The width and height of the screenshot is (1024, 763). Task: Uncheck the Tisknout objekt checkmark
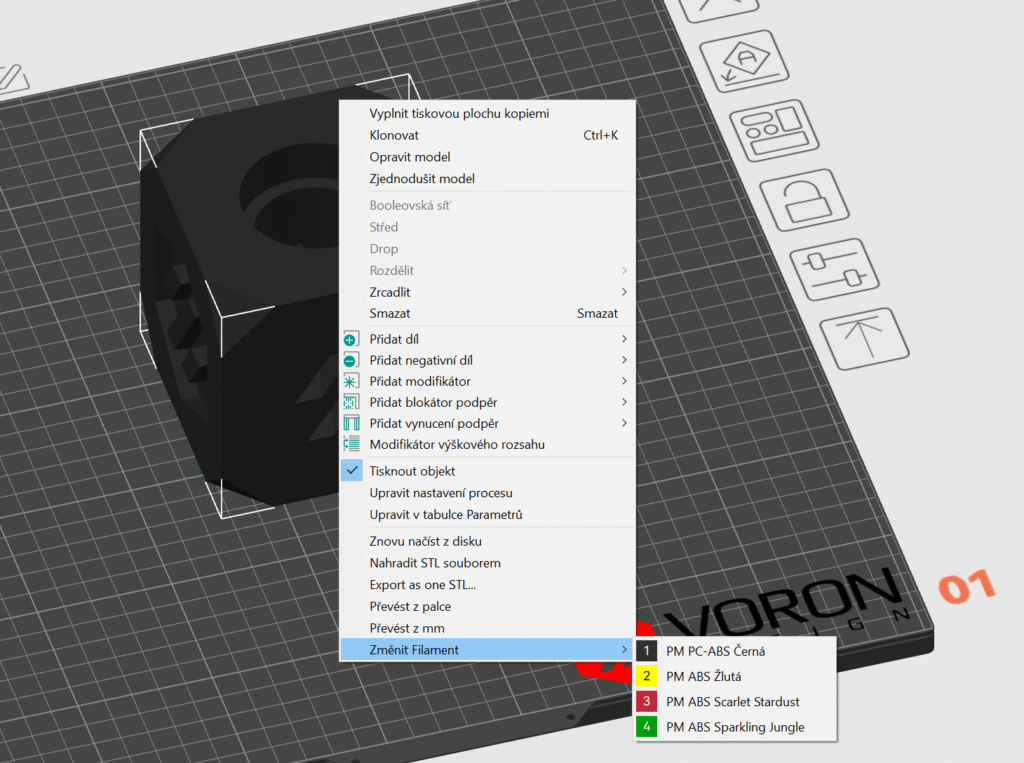[352, 471]
